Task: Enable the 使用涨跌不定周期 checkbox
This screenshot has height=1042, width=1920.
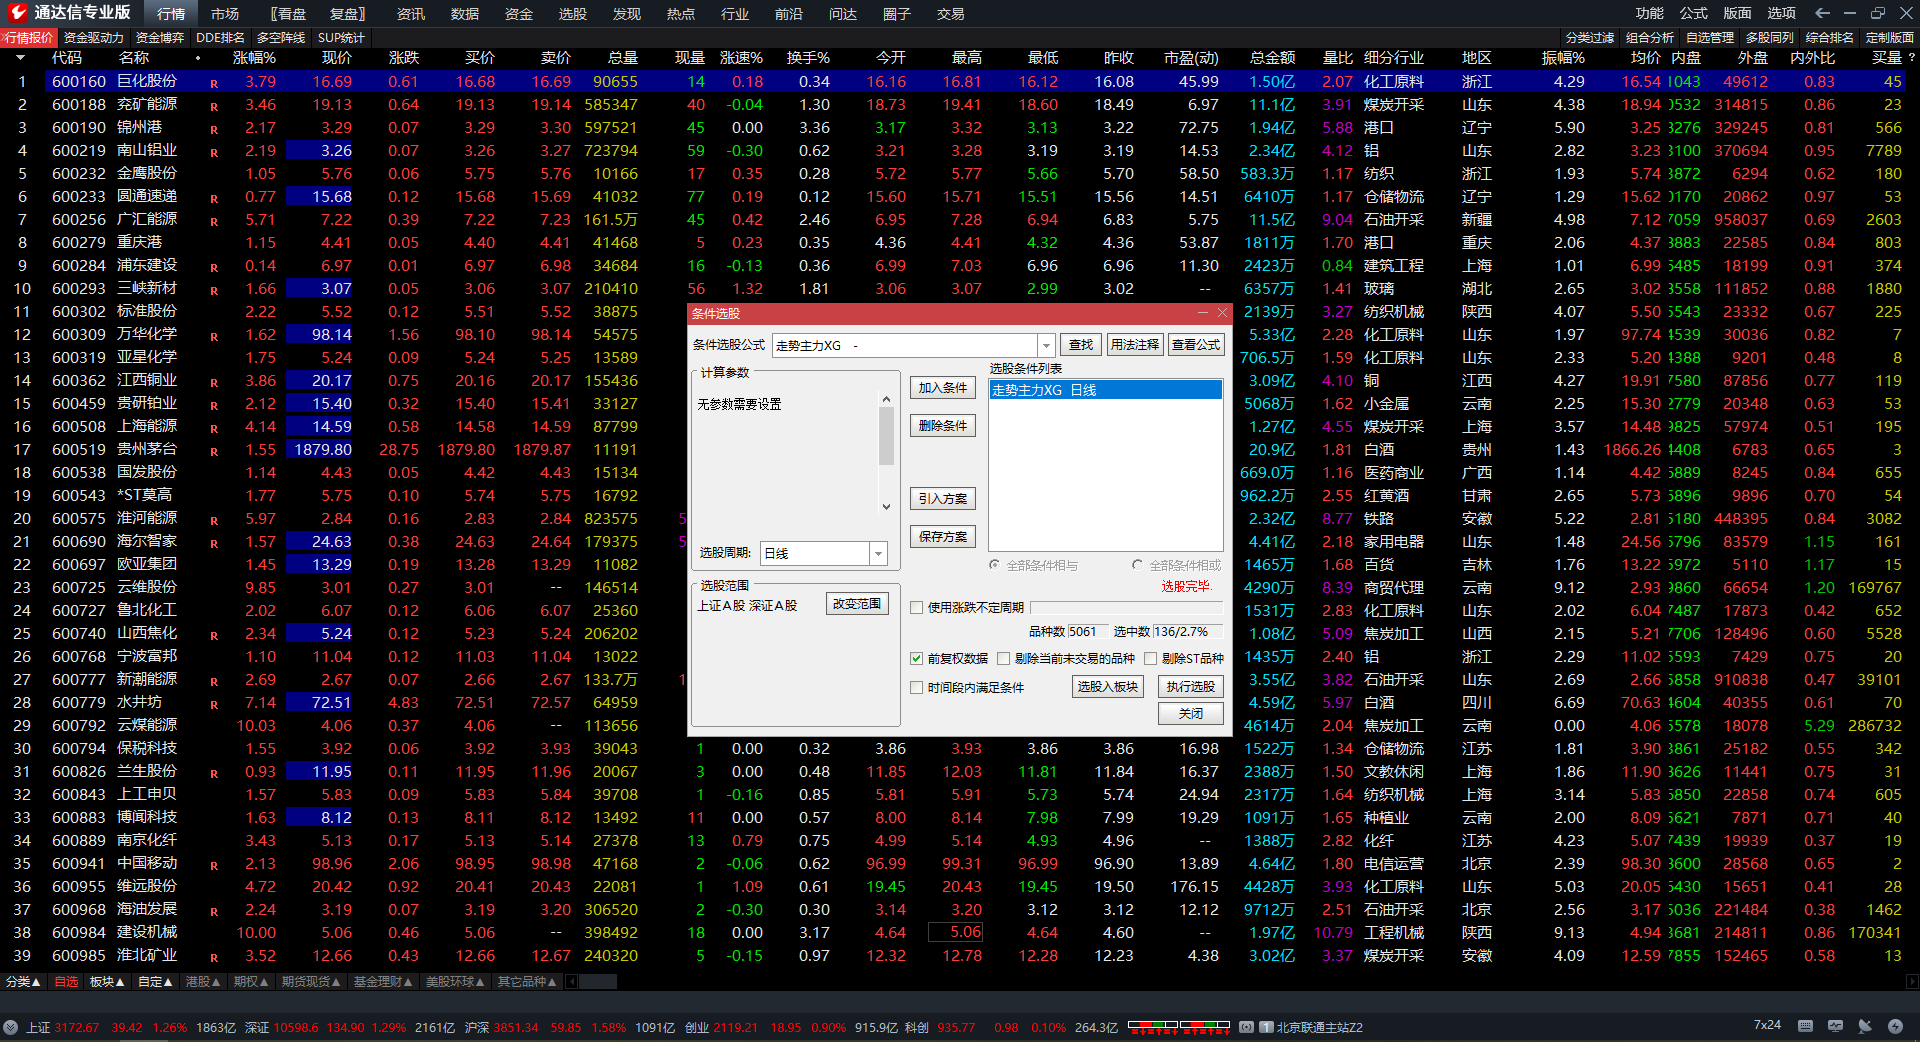Action: click(916, 607)
